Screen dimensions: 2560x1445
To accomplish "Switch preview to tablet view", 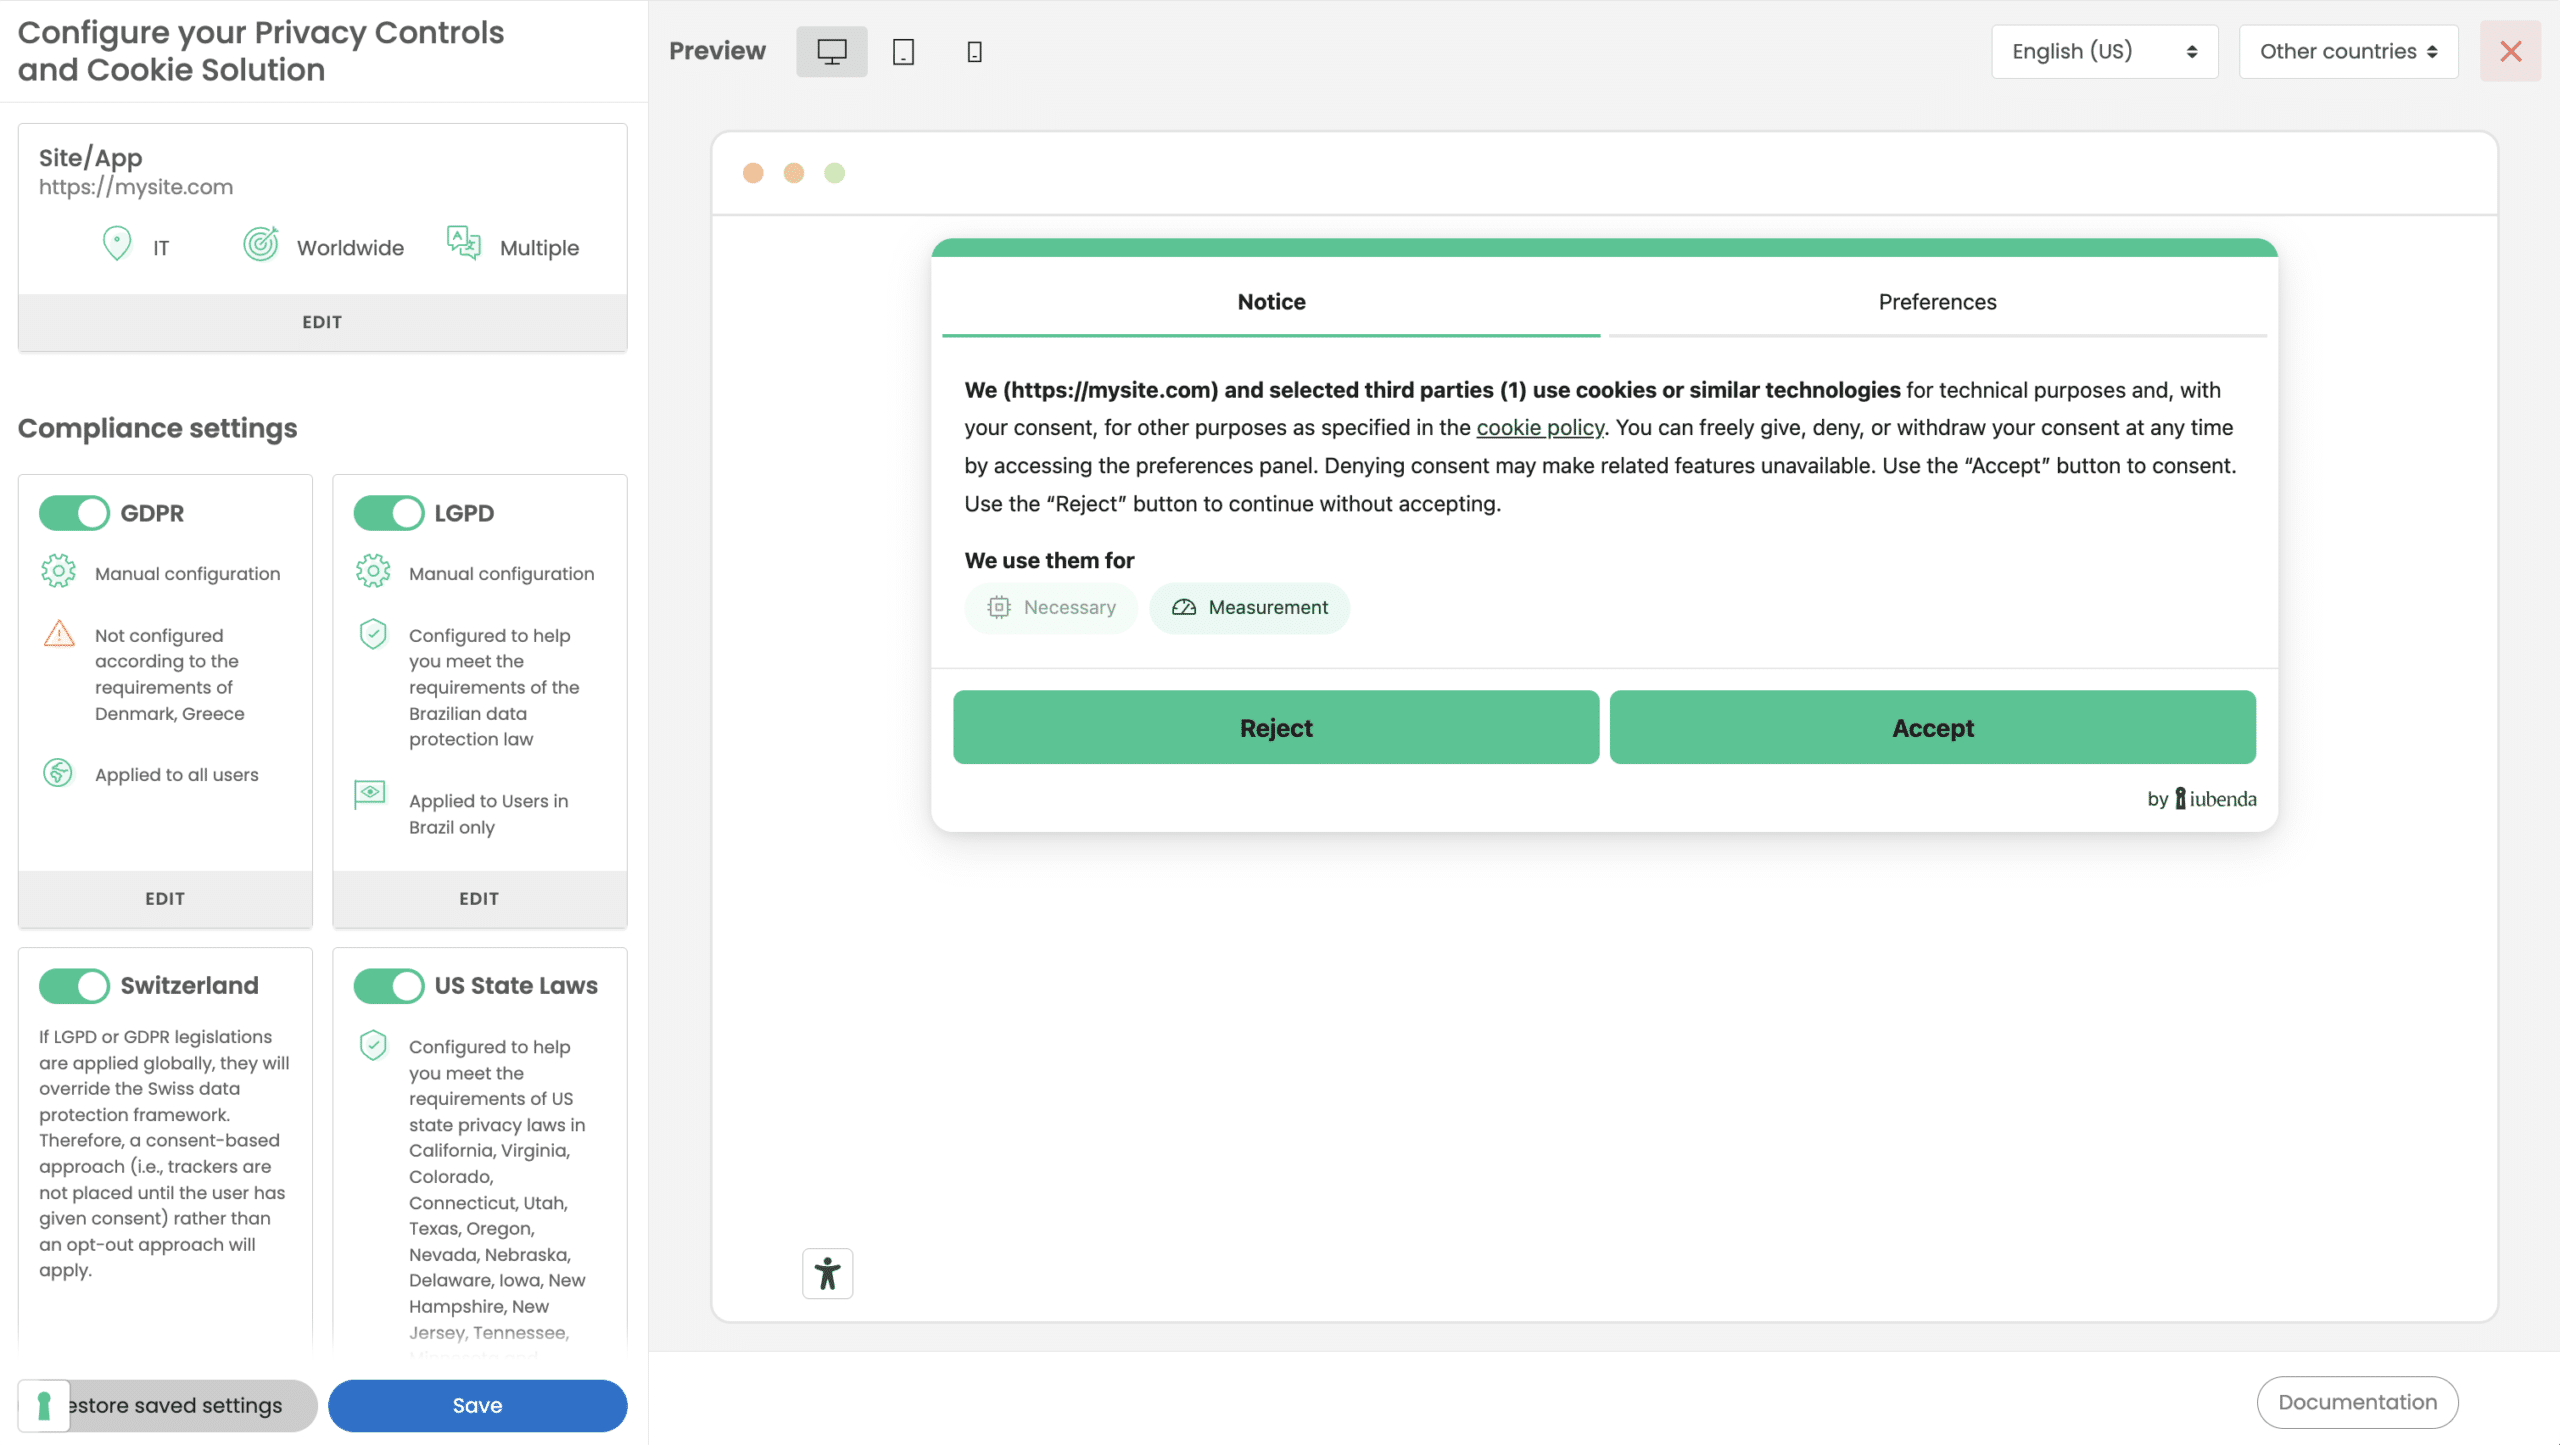I will click(903, 51).
